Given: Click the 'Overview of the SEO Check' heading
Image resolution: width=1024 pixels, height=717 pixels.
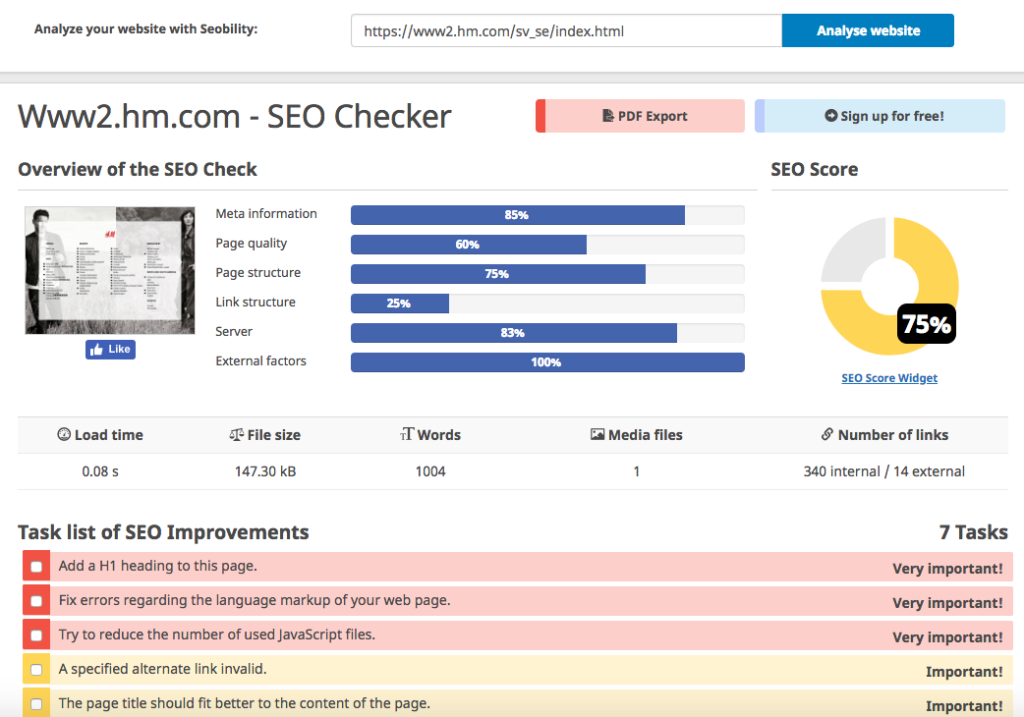Looking at the screenshot, I should [137, 170].
